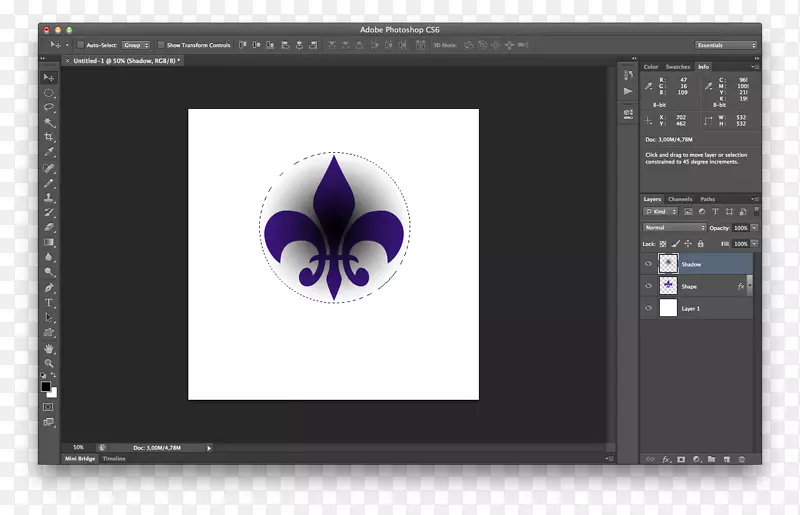Select the Move tool
Image resolution: width=800 pixels, height=515 pixels.
point(48,78)
